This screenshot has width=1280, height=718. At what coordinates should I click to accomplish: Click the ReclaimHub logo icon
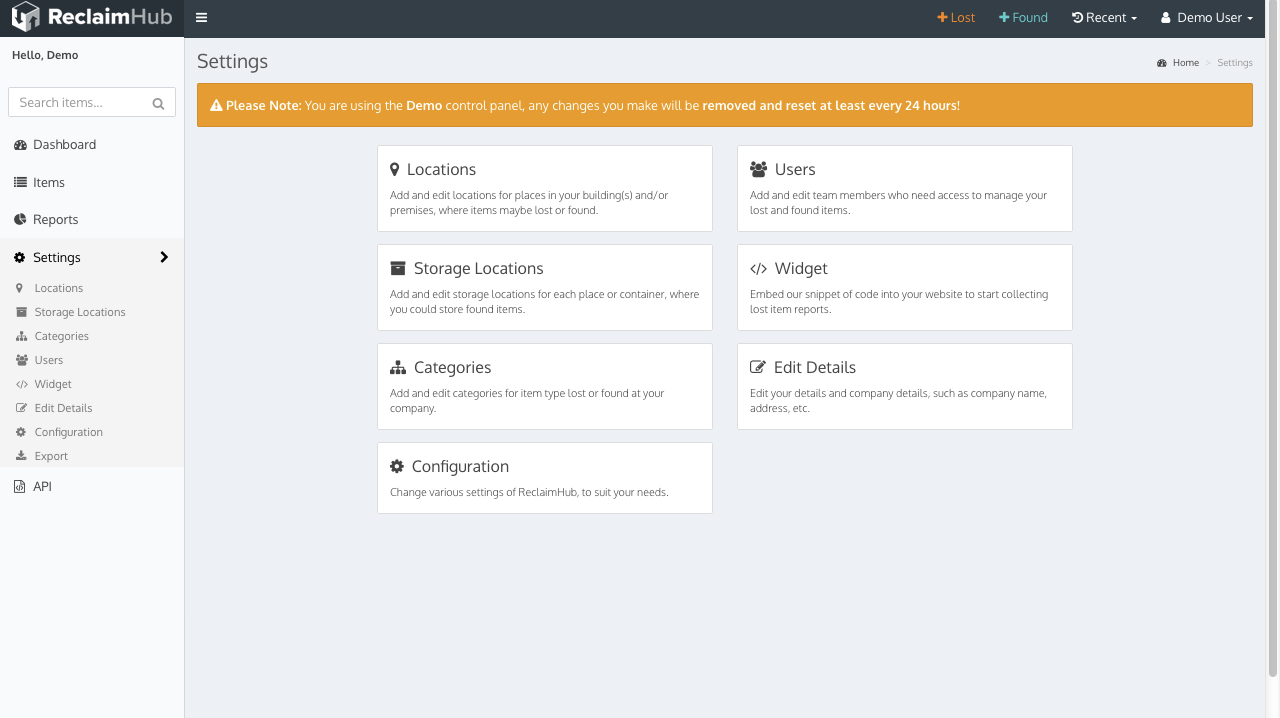coord(25,17)
